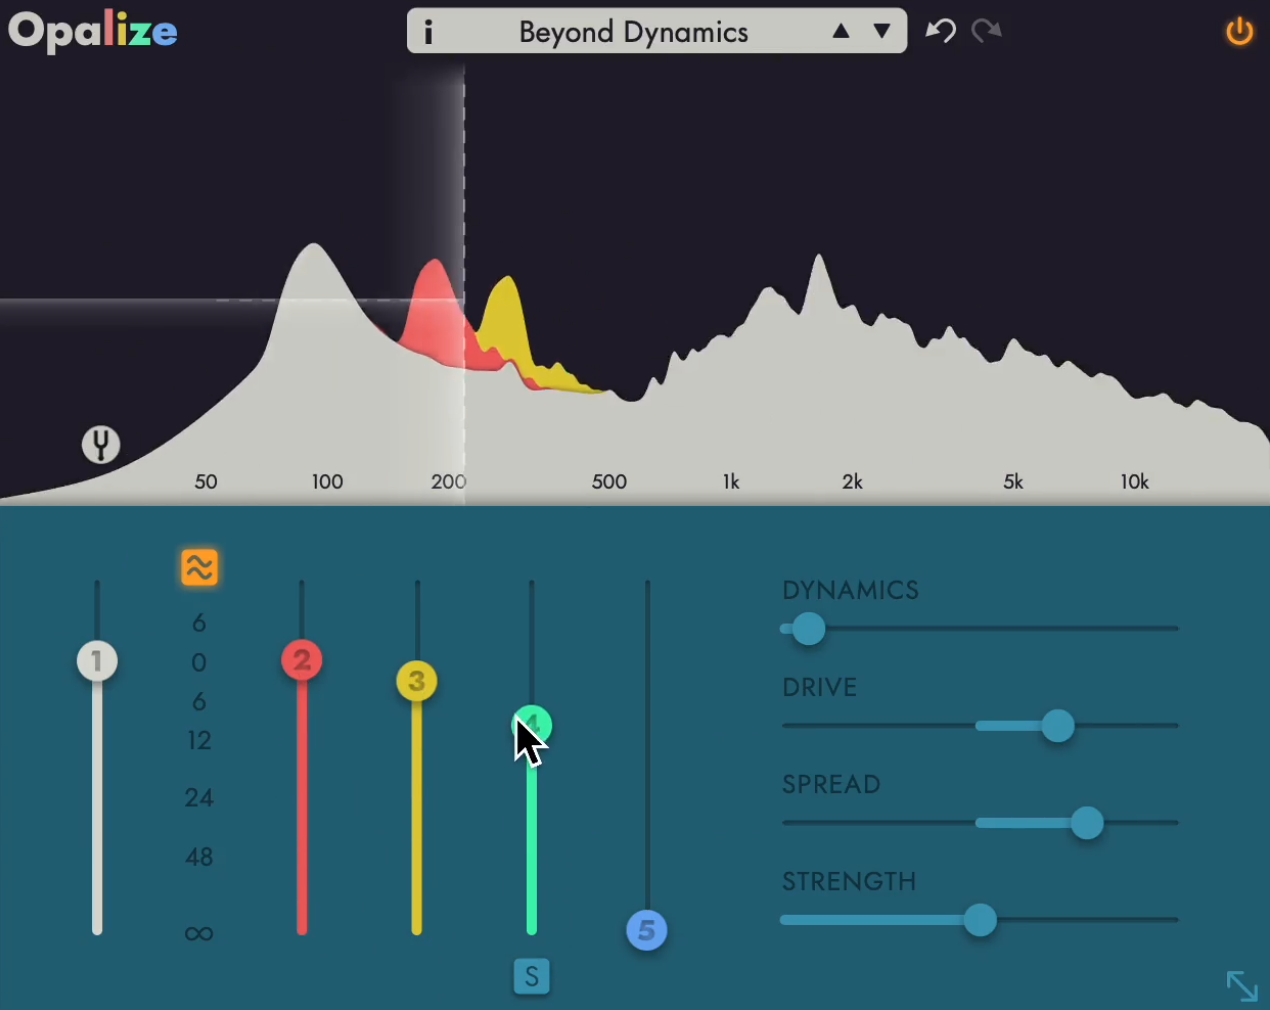This screenshot has width=1270, height=1010.
Task: Click the white band 1 fader knob
Action: pos(97,661)
